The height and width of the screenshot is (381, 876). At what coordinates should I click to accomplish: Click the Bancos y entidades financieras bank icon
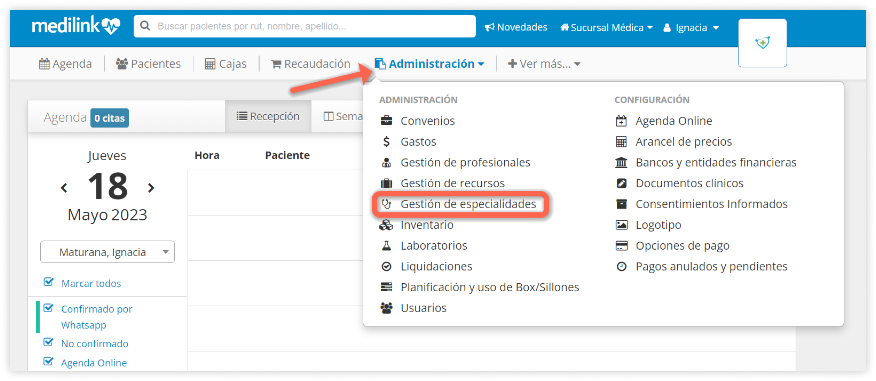621,163
